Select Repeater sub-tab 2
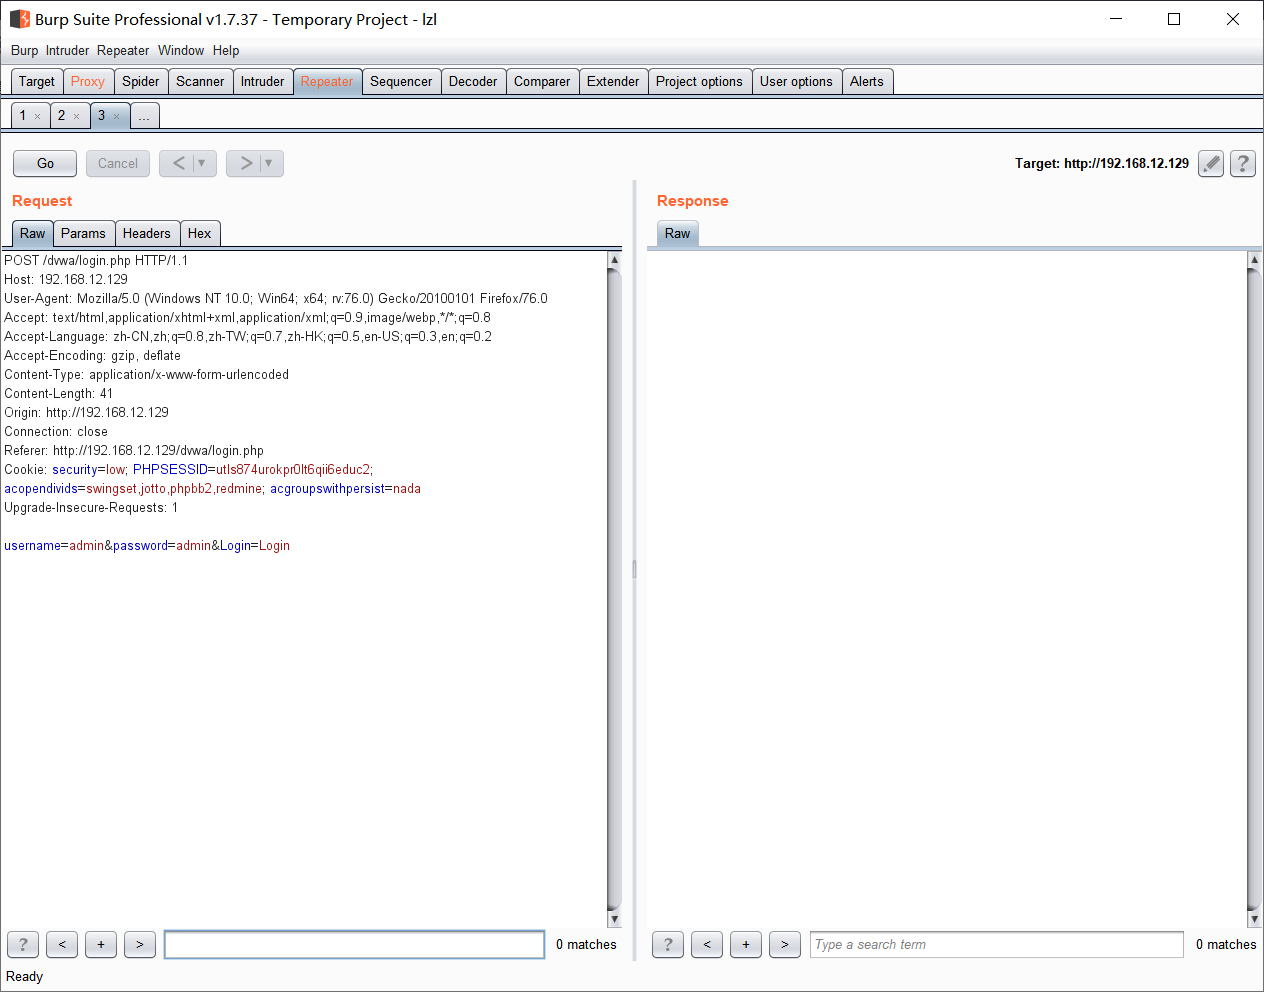 pos(61,116)
